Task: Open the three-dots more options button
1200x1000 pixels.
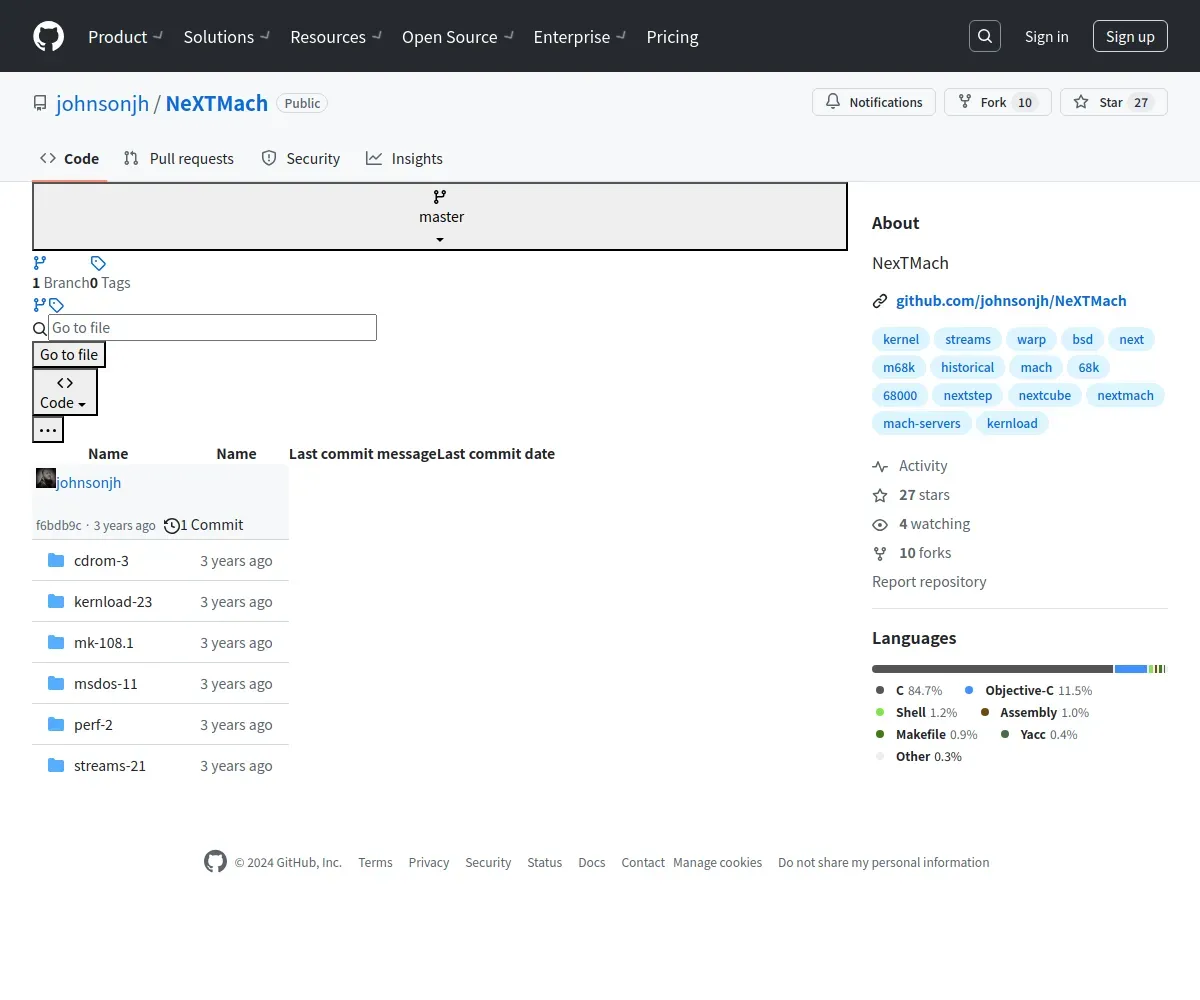Action: (48, 430)
